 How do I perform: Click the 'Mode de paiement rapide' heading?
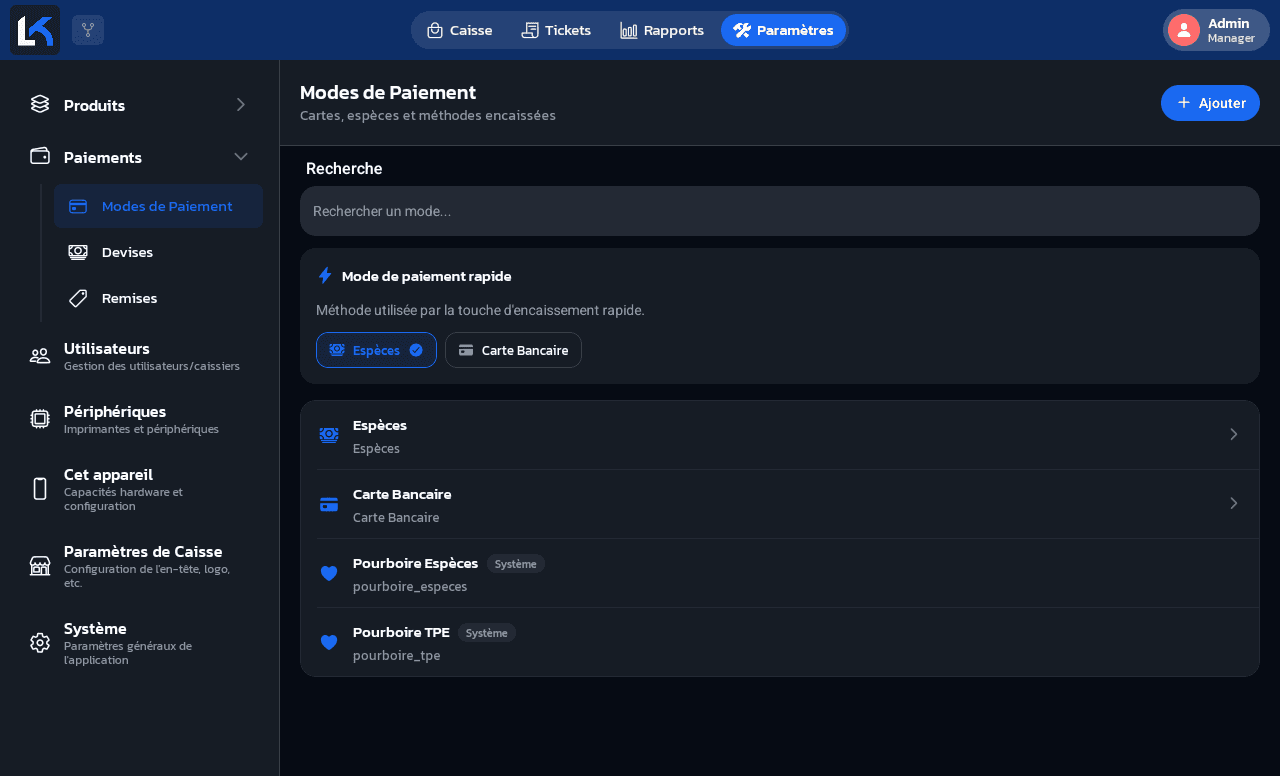click(x=427, y=276)
